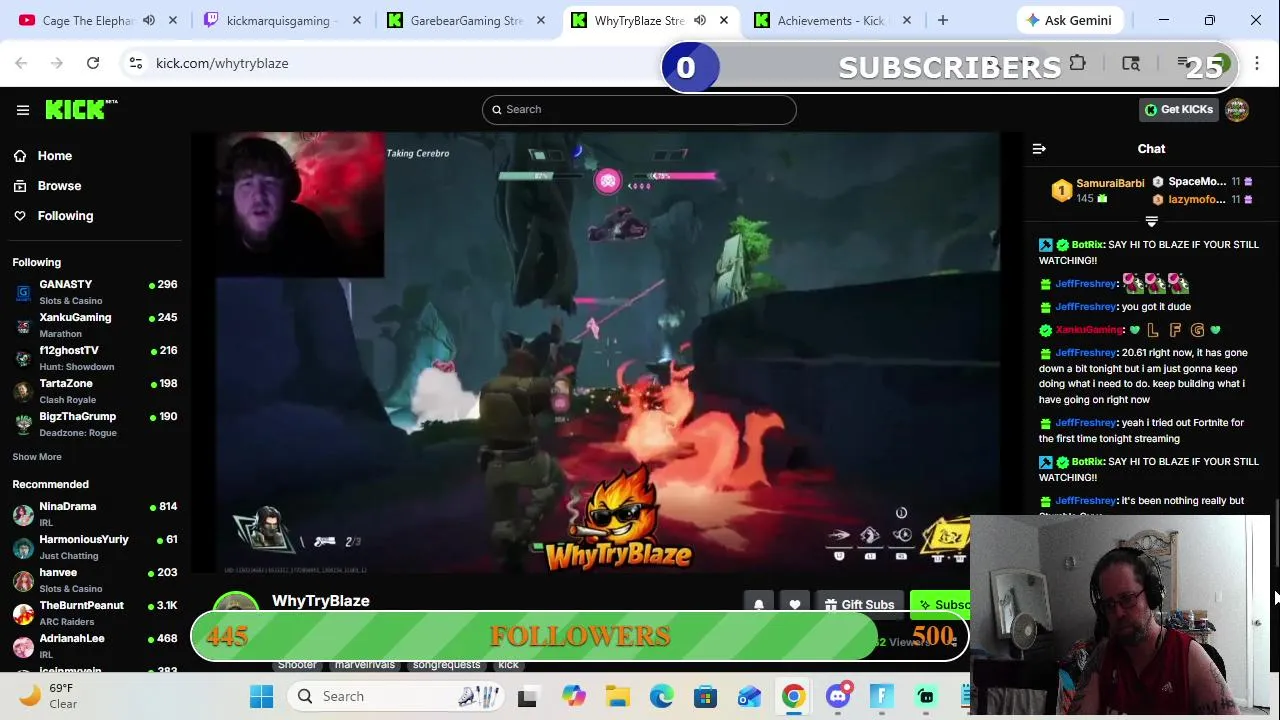Open Windows Start menu

point(262,696)
